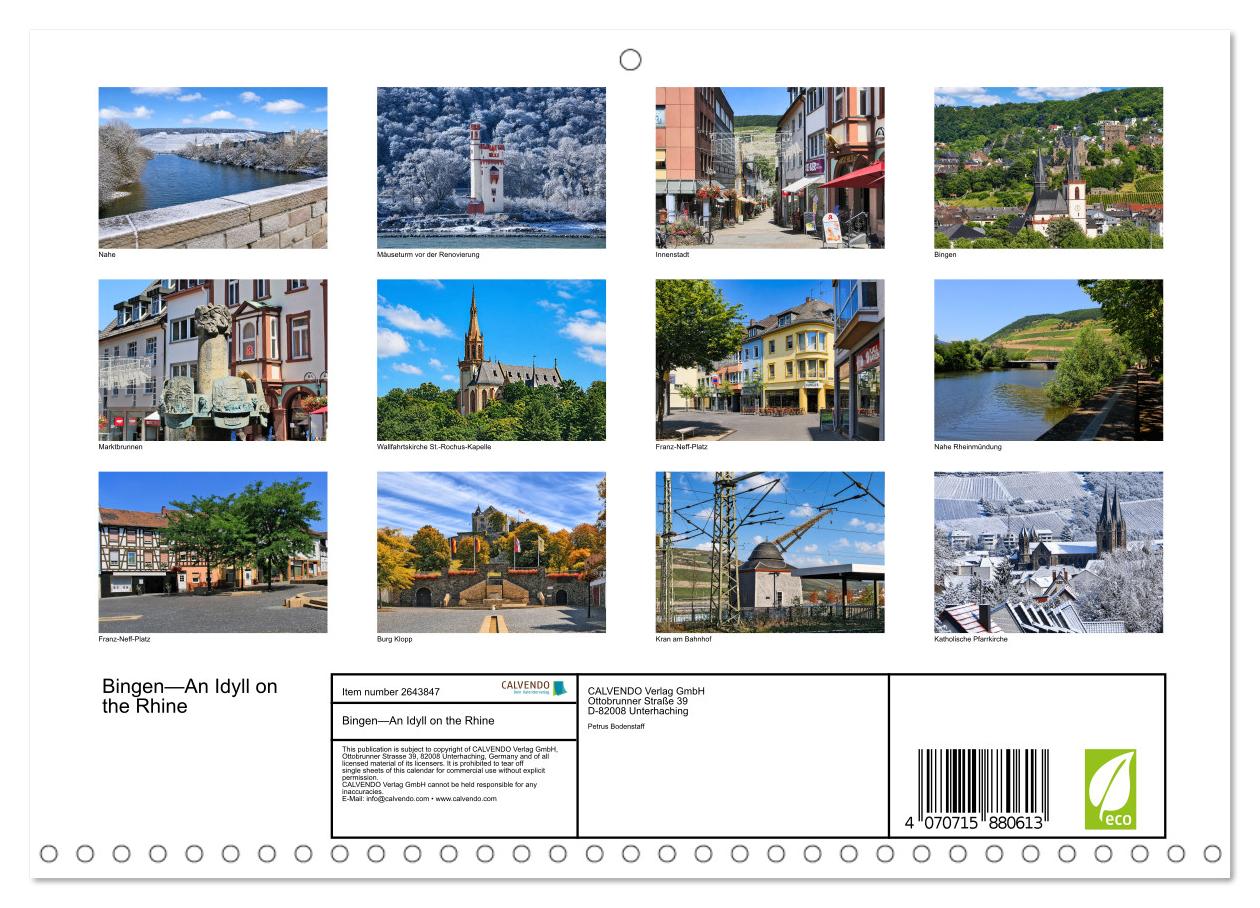Click the single-word caption "Nahe" under the snowy river photo
1260x908 pixels.
pos(107,255)
